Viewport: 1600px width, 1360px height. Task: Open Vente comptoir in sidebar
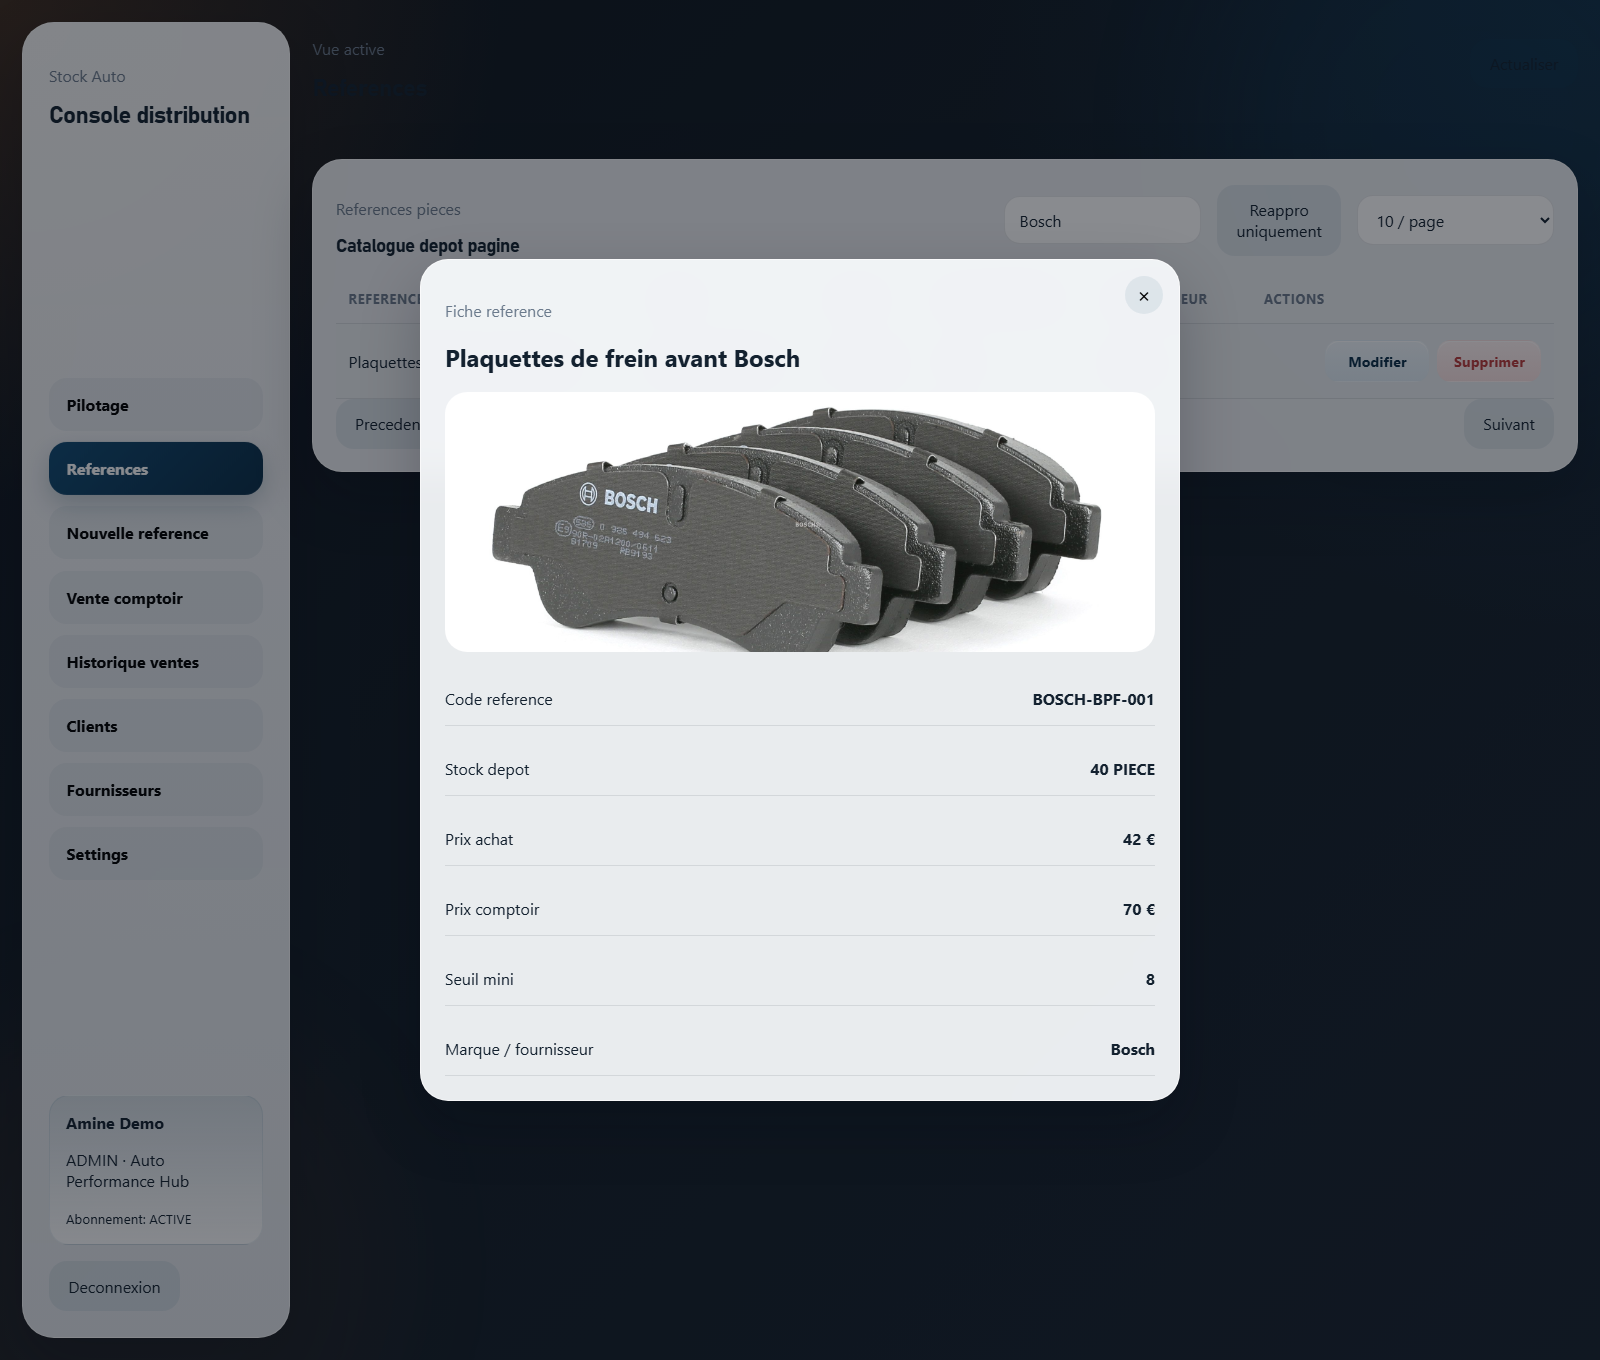[x=155, y=598]
